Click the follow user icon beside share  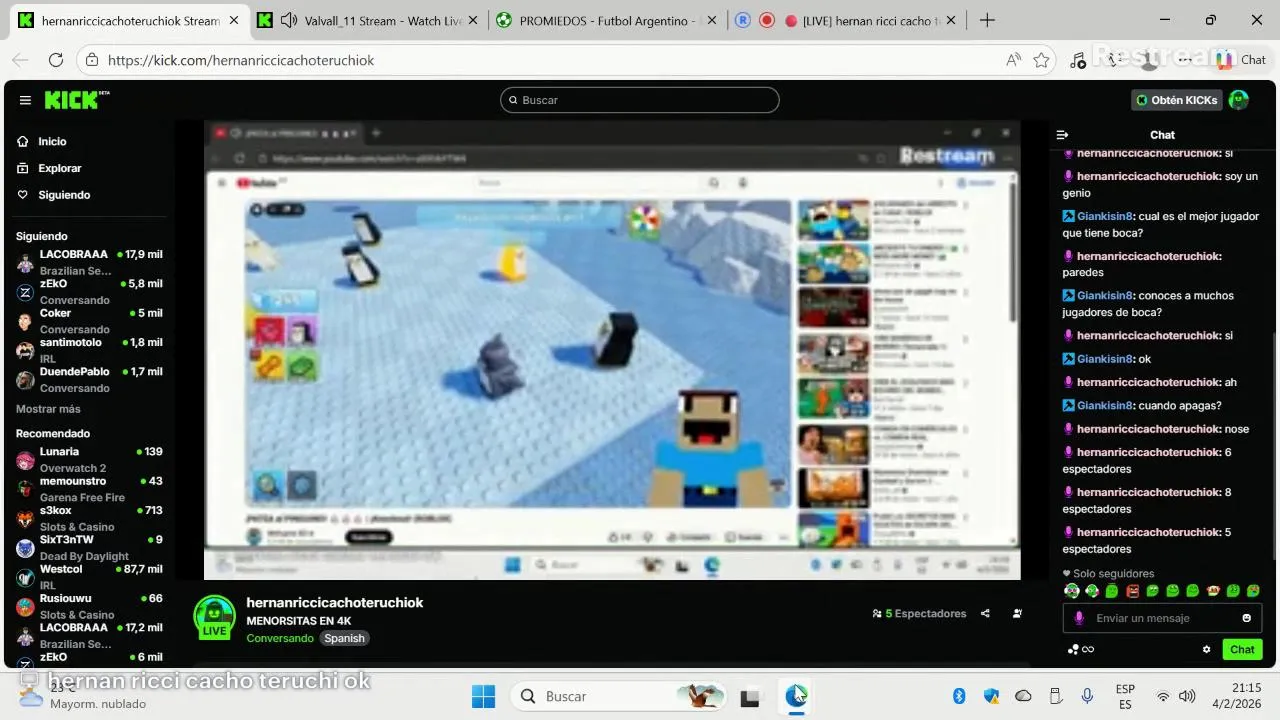tap(1017, 614)
